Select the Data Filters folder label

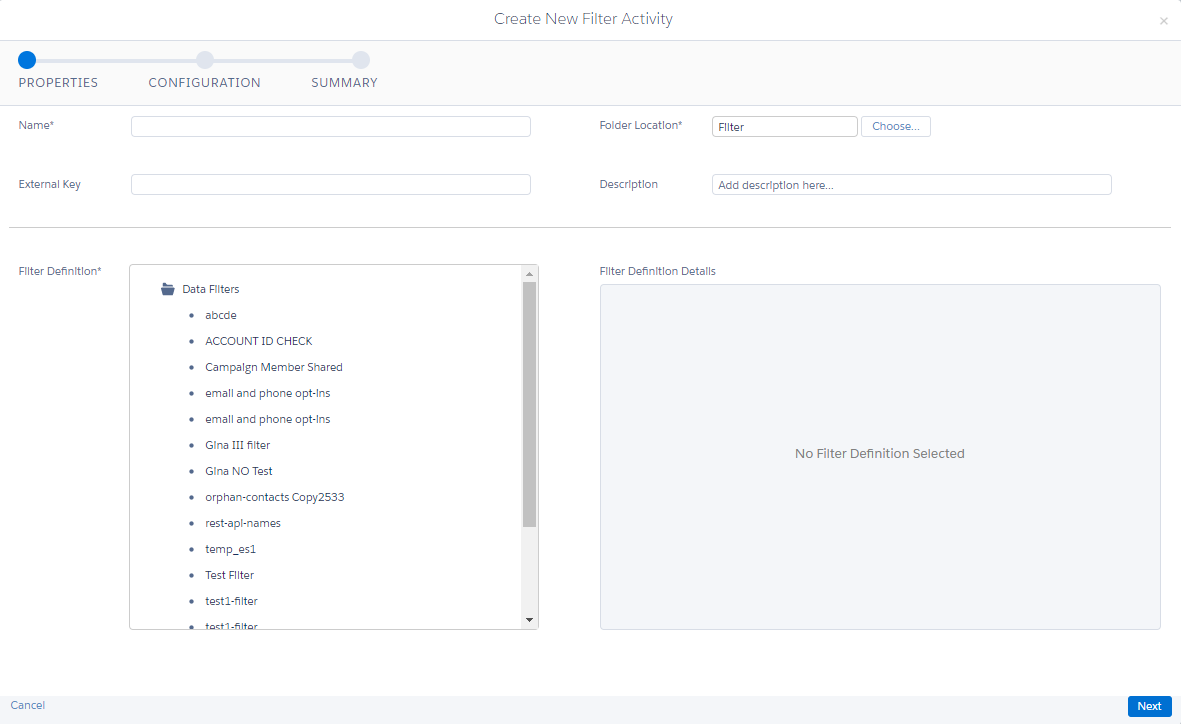point(211,289)
